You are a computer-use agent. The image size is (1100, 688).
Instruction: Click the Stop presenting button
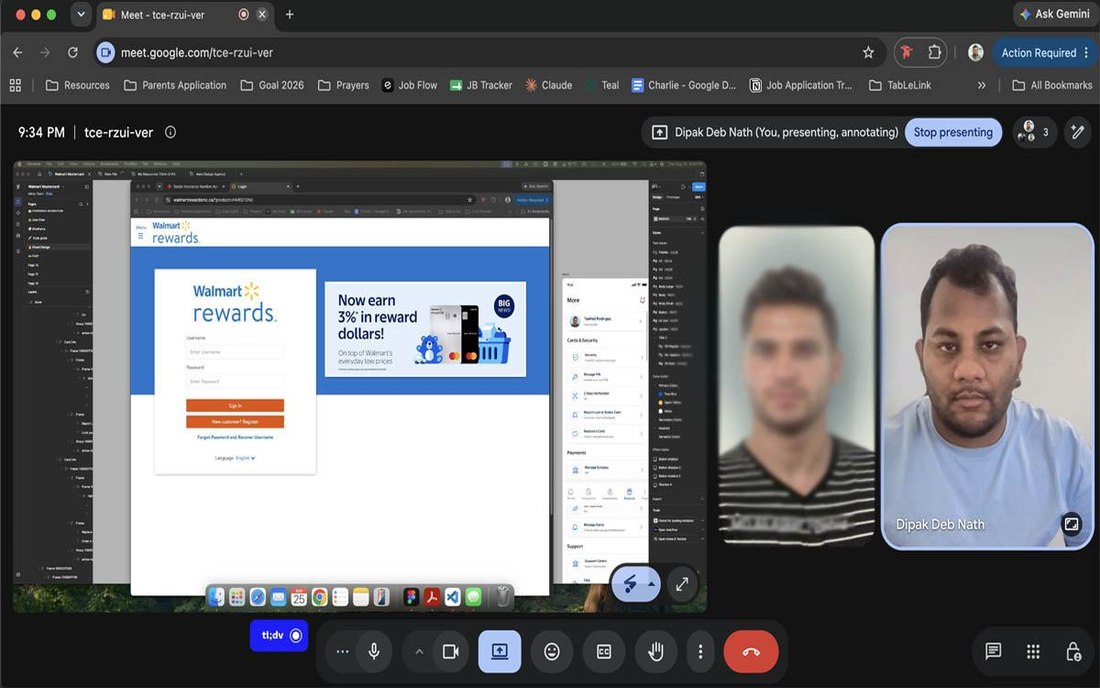pyautogui.click(x=953, y=132)
